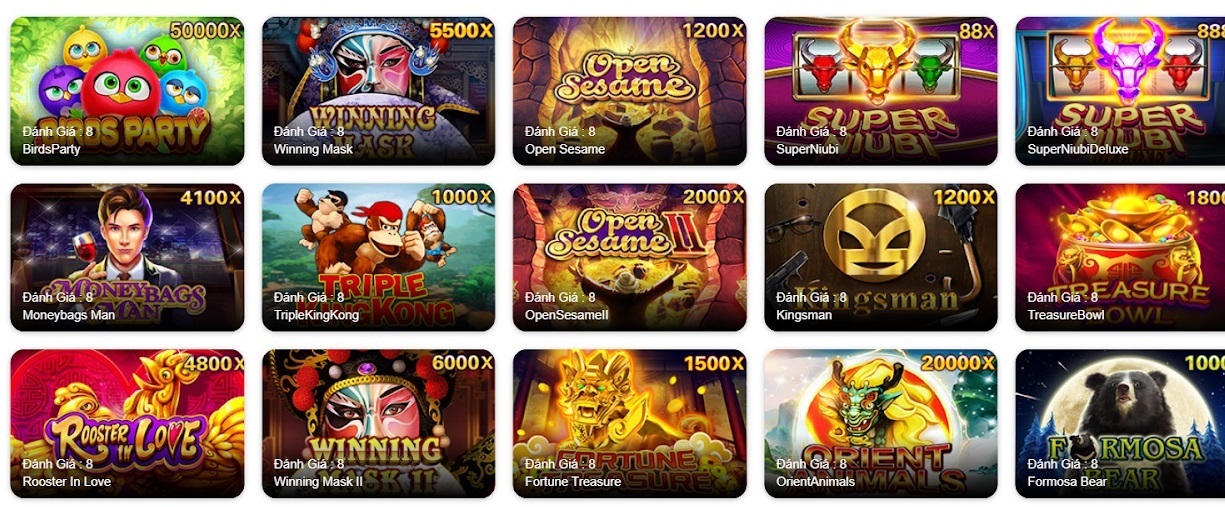Screen dimensions: 1225x507
Task: Open the Formosa Bear game thumbnail
Action: pyautogui.click(x=1120, y=423)
